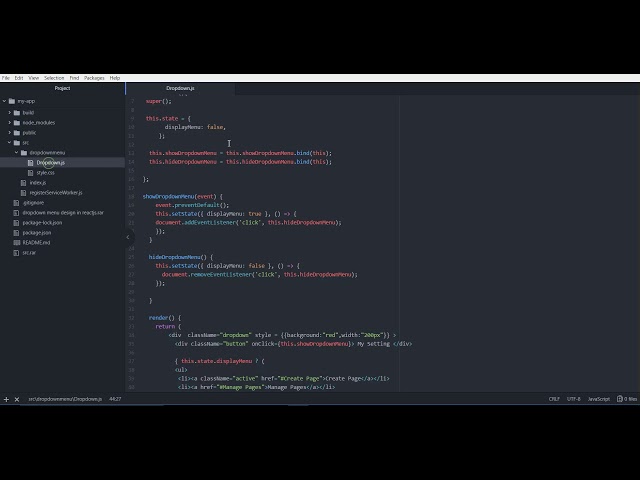Screen dimensions: 640x480
Task: Open index.js in the tree
Action: point(38,183)
